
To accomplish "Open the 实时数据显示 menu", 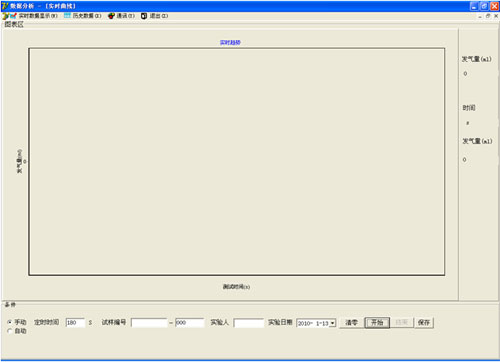I will click(38, 16).
